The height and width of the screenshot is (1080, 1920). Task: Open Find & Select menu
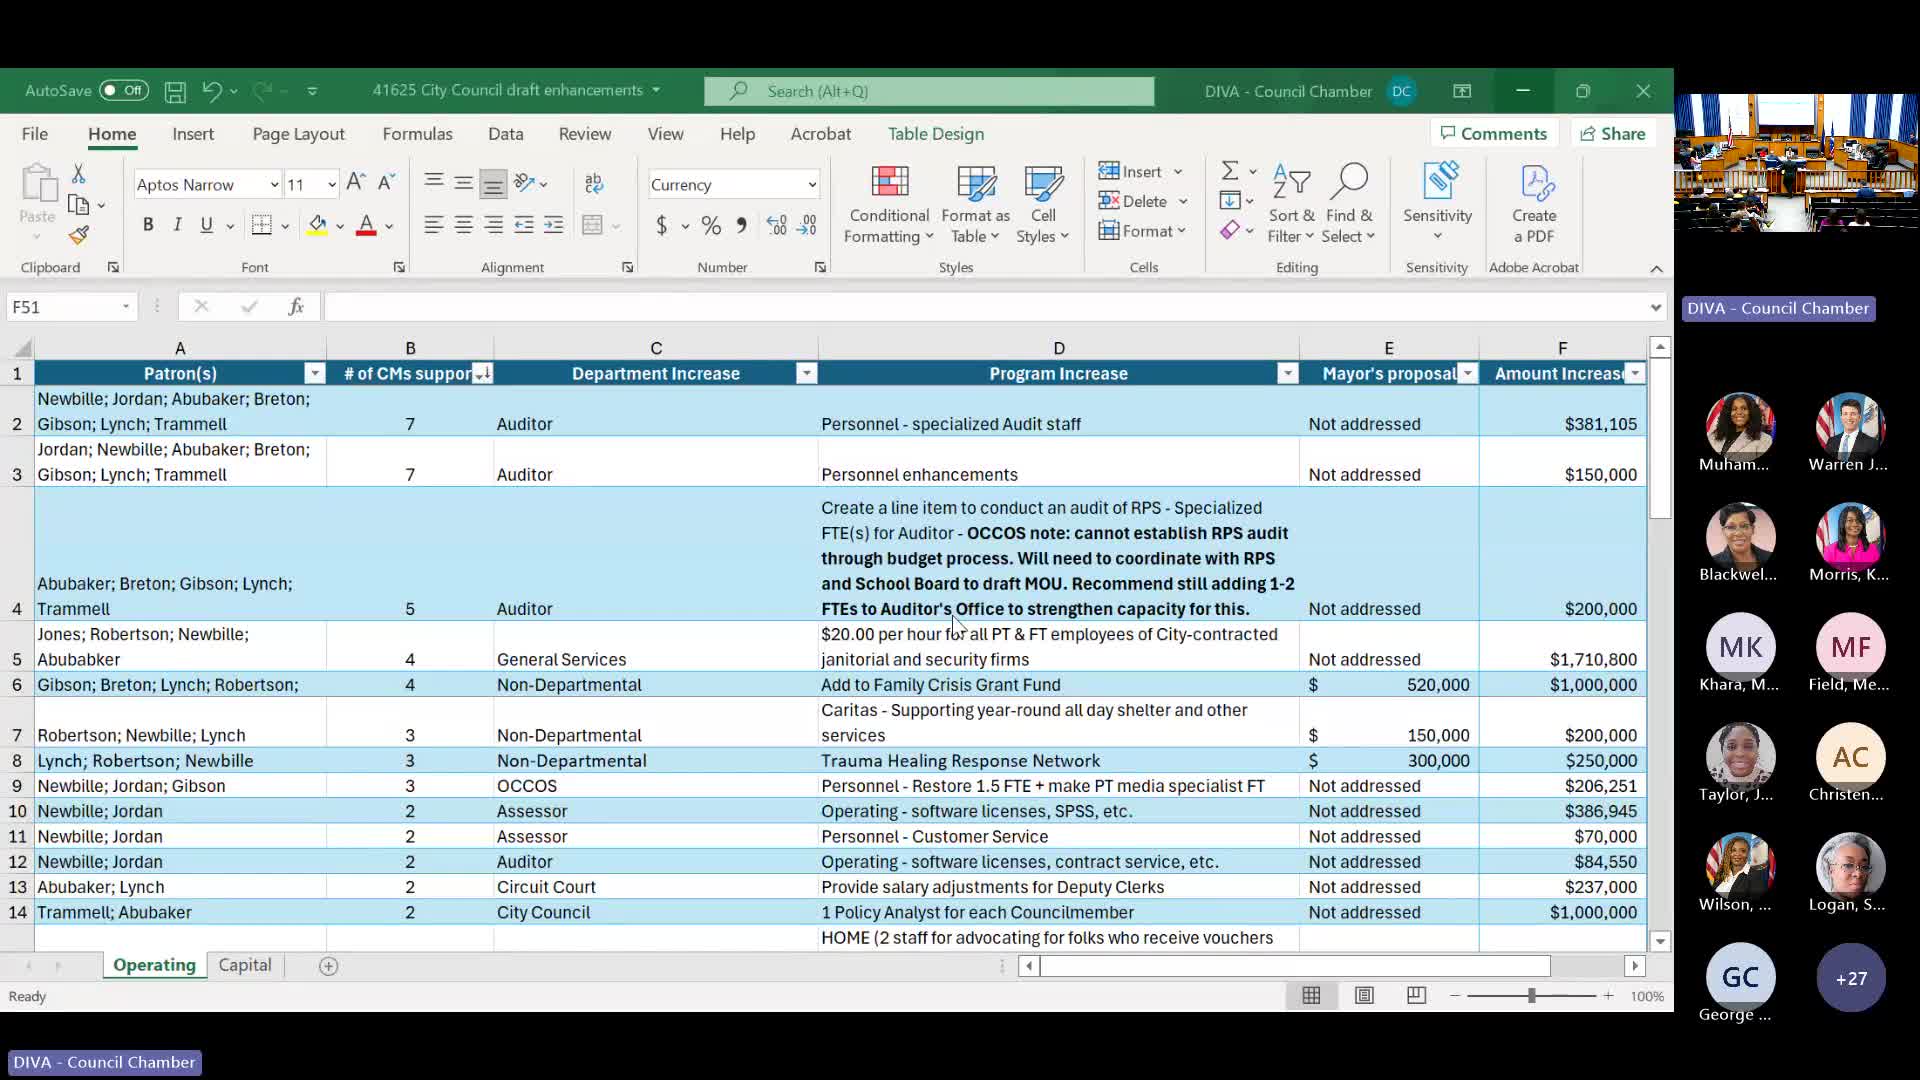click(1348, 205)
